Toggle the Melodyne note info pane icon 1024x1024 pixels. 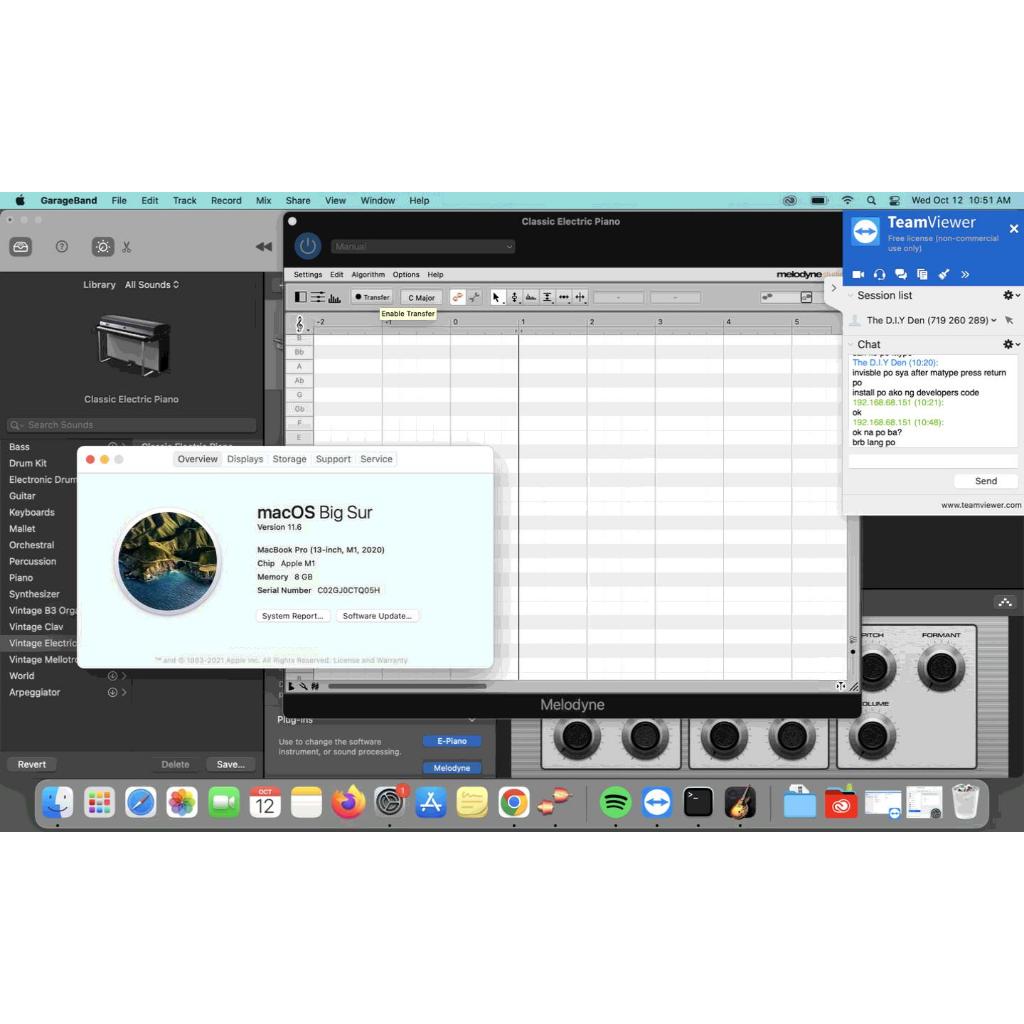pyautogui.click(x=302, y=297)
